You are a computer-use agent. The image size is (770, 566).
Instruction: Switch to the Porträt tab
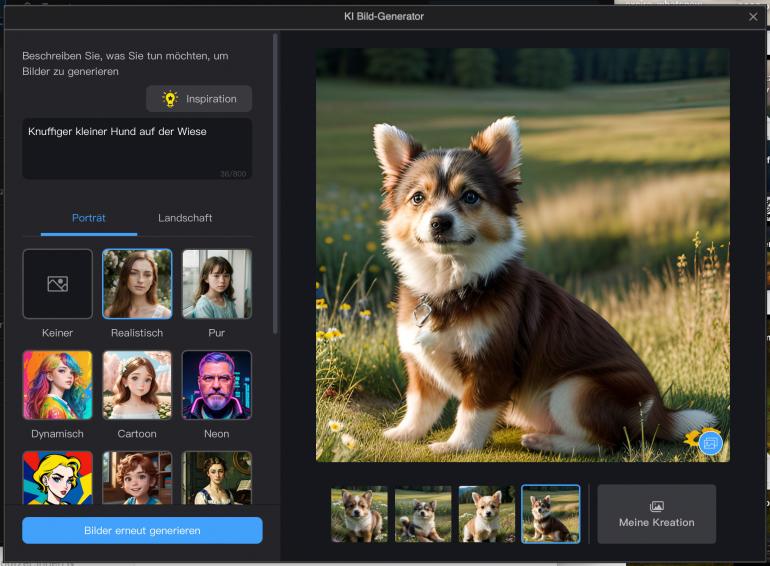(x=89, y=218)
